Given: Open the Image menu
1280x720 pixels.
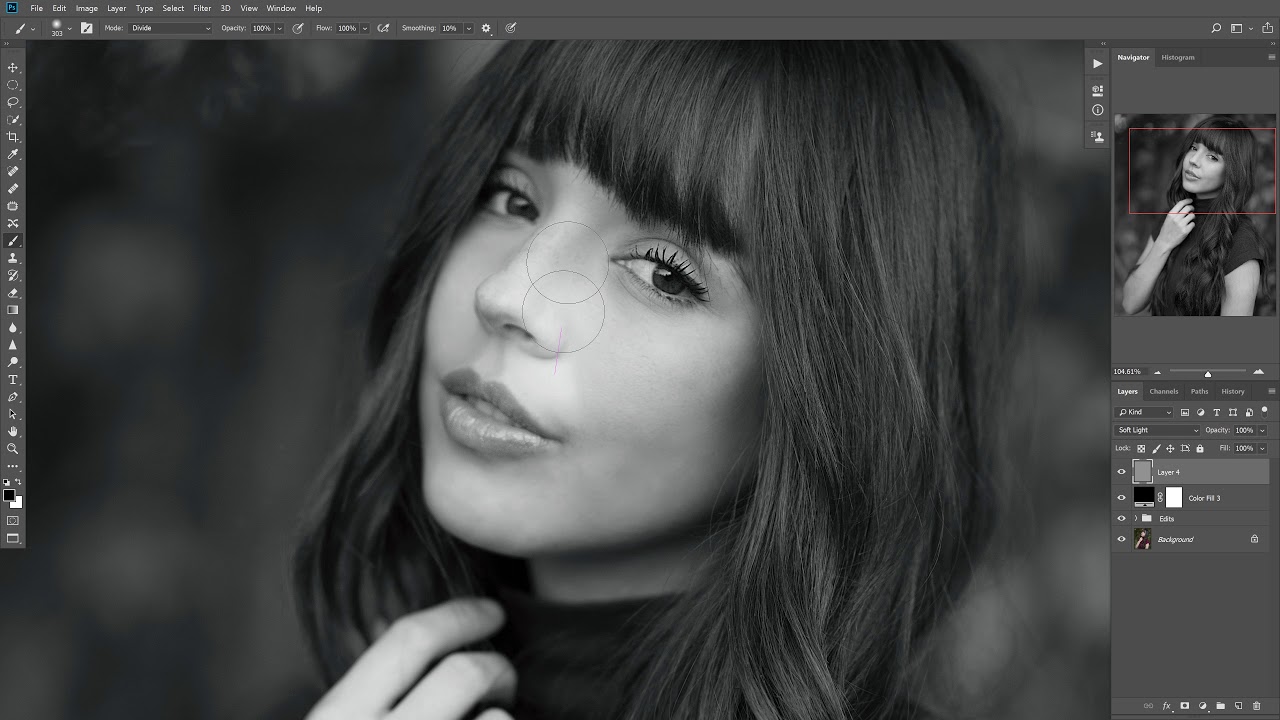Looking at the screenshot, I should [x=87, y=8].
